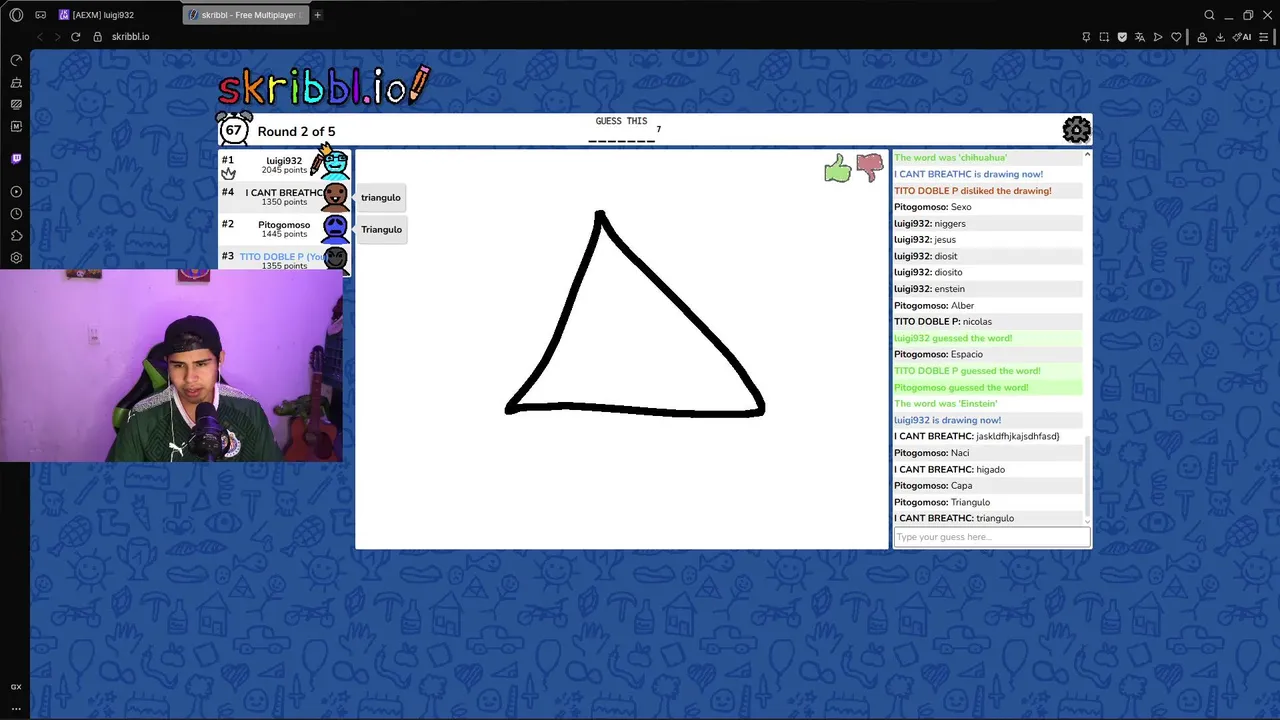Dislike the drawing with thumbs down
The width and height of the screenshot is (1280, 720).
(x=870, y=167)
